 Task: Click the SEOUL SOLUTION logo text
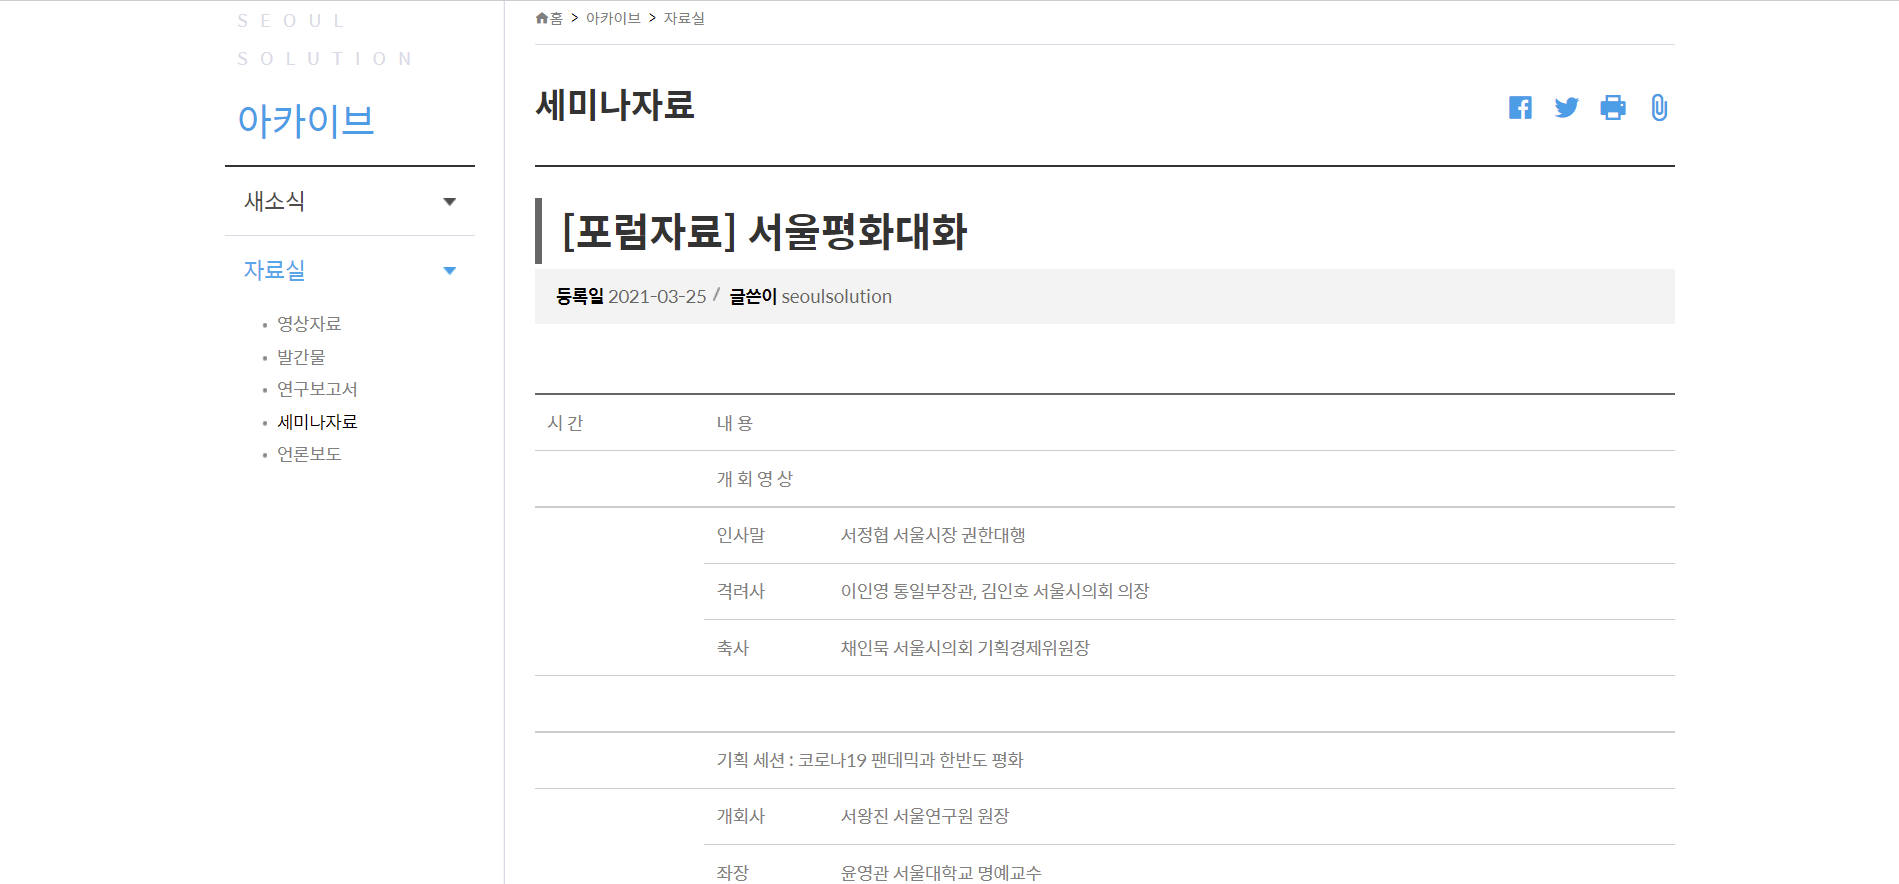[x=324, y=40]
